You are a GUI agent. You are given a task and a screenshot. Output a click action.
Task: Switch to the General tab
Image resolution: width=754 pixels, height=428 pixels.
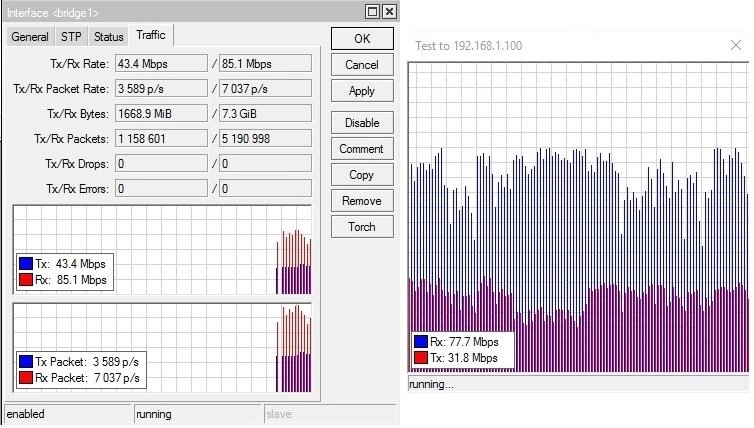(x=30, y=37)
